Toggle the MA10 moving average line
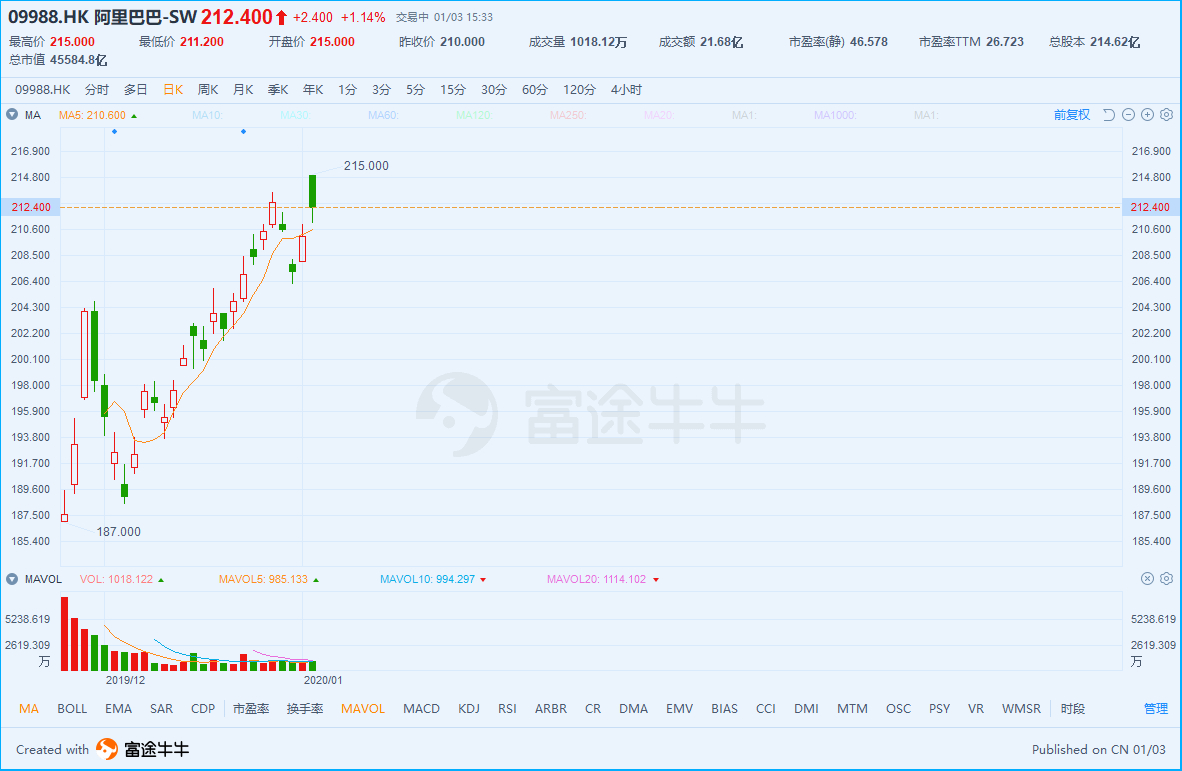This screenshot has height=771, width=1182. 207,115
